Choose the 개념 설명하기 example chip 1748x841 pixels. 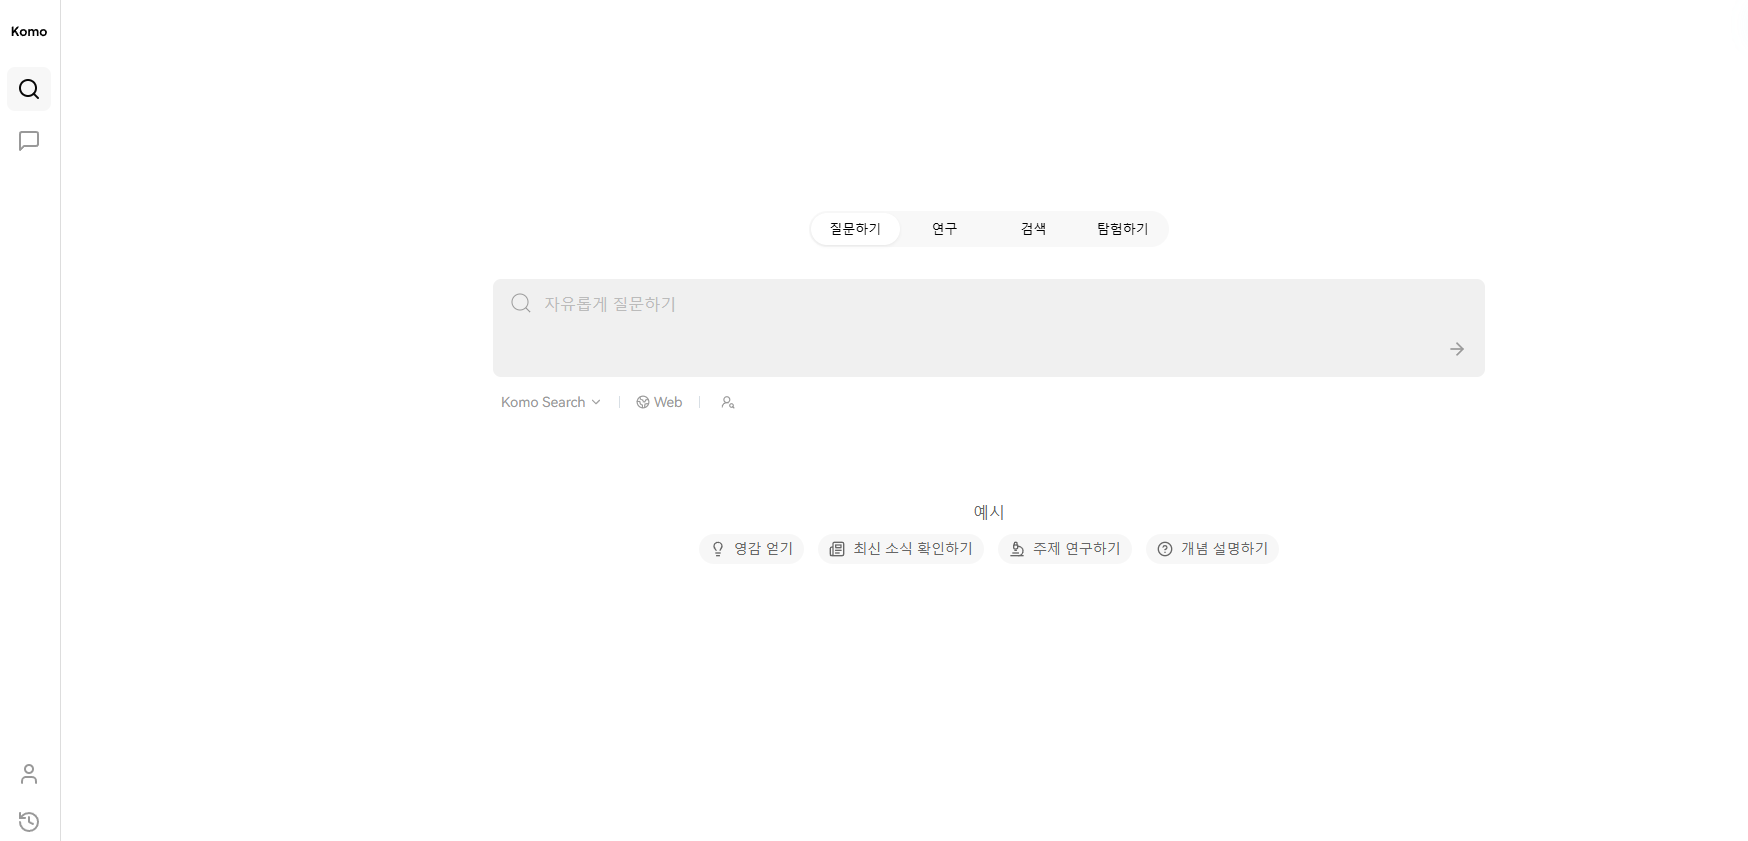[x=1212, y=549]
